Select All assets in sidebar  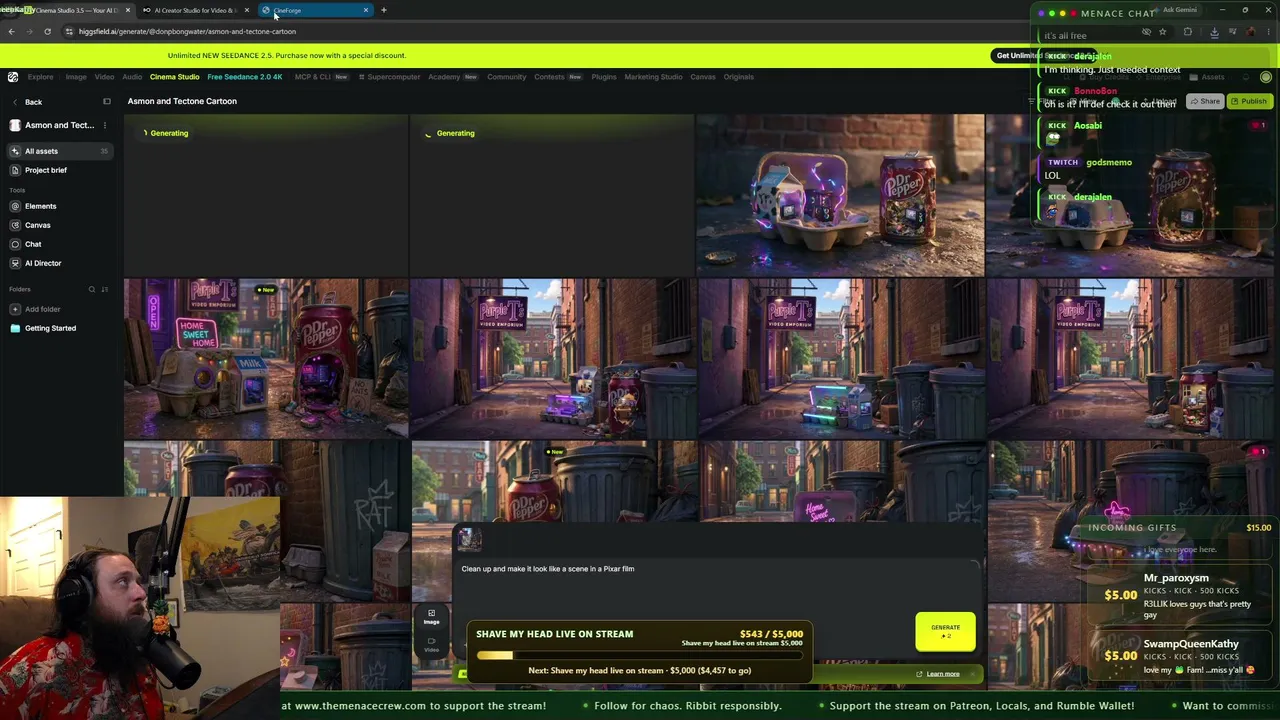click(58, 151)
